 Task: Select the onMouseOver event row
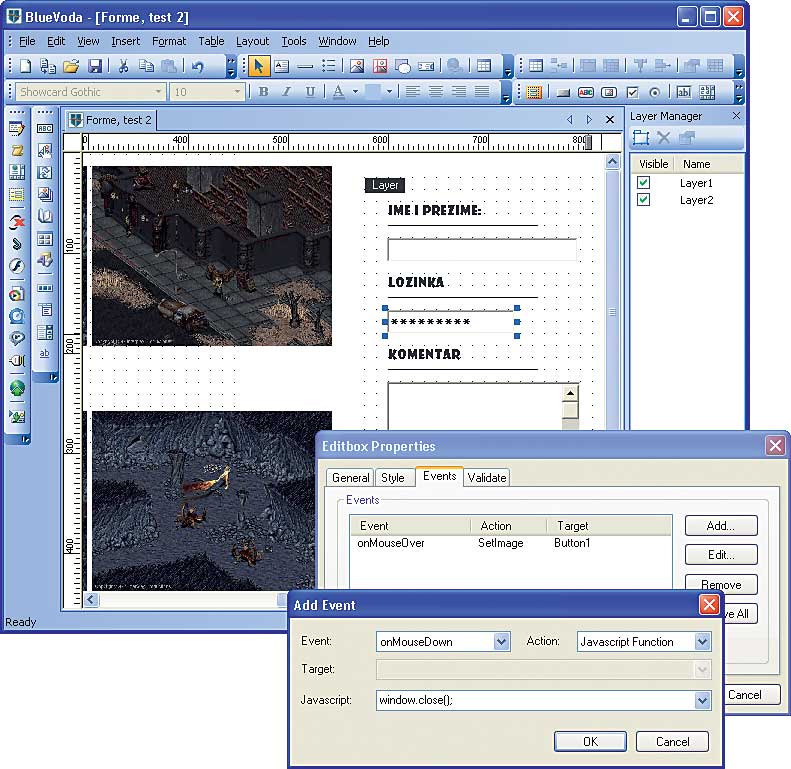[511, 543]
